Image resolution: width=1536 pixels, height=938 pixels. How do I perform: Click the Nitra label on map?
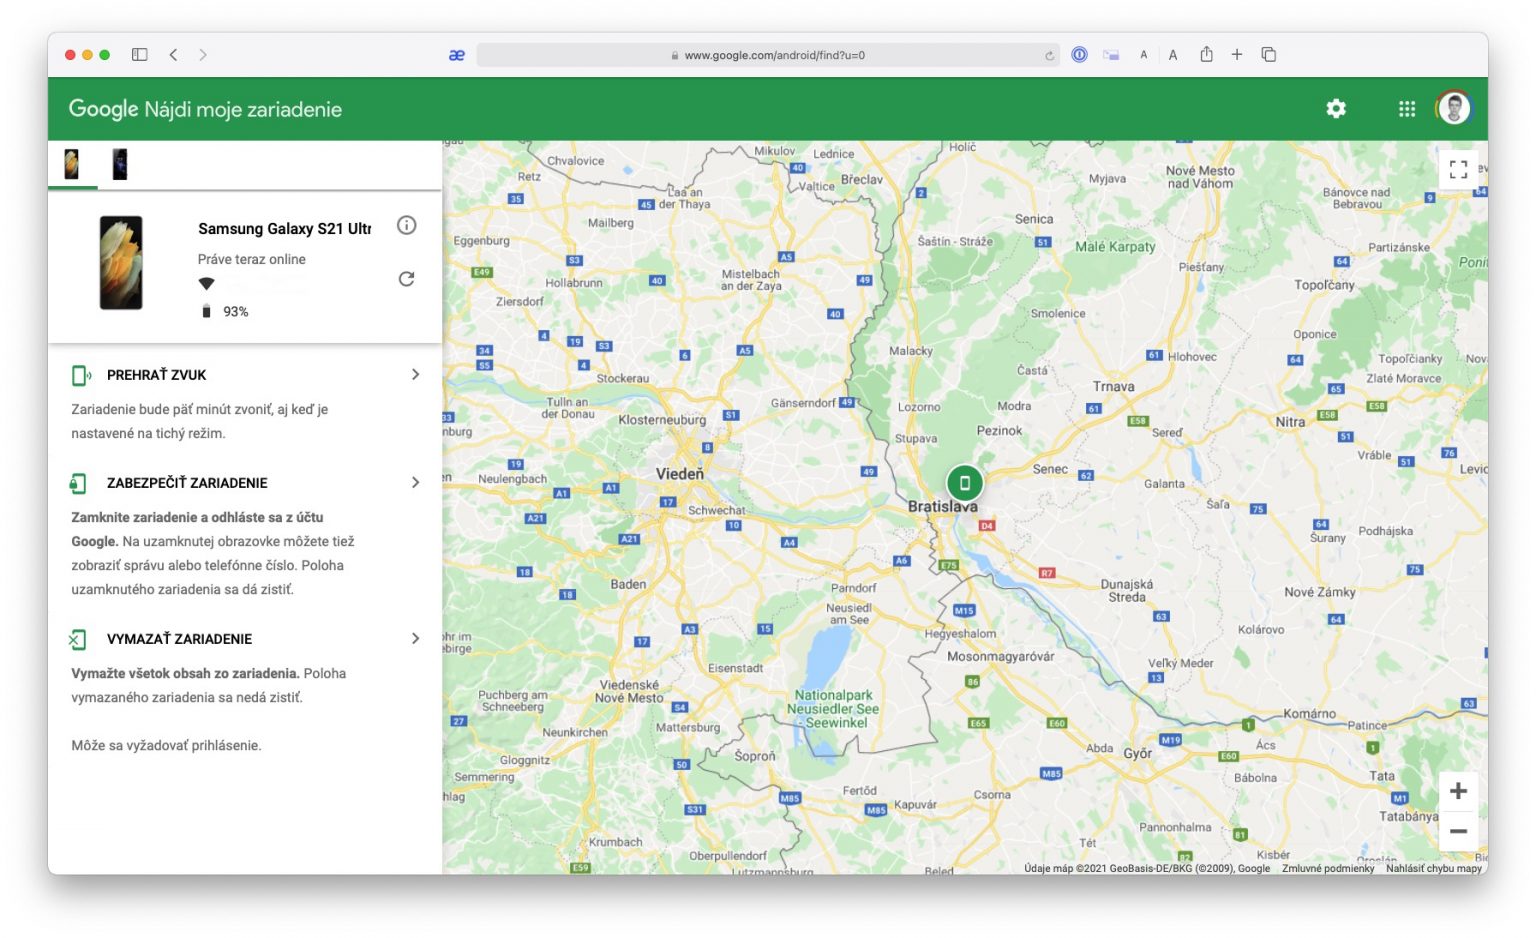[1290, 422]
